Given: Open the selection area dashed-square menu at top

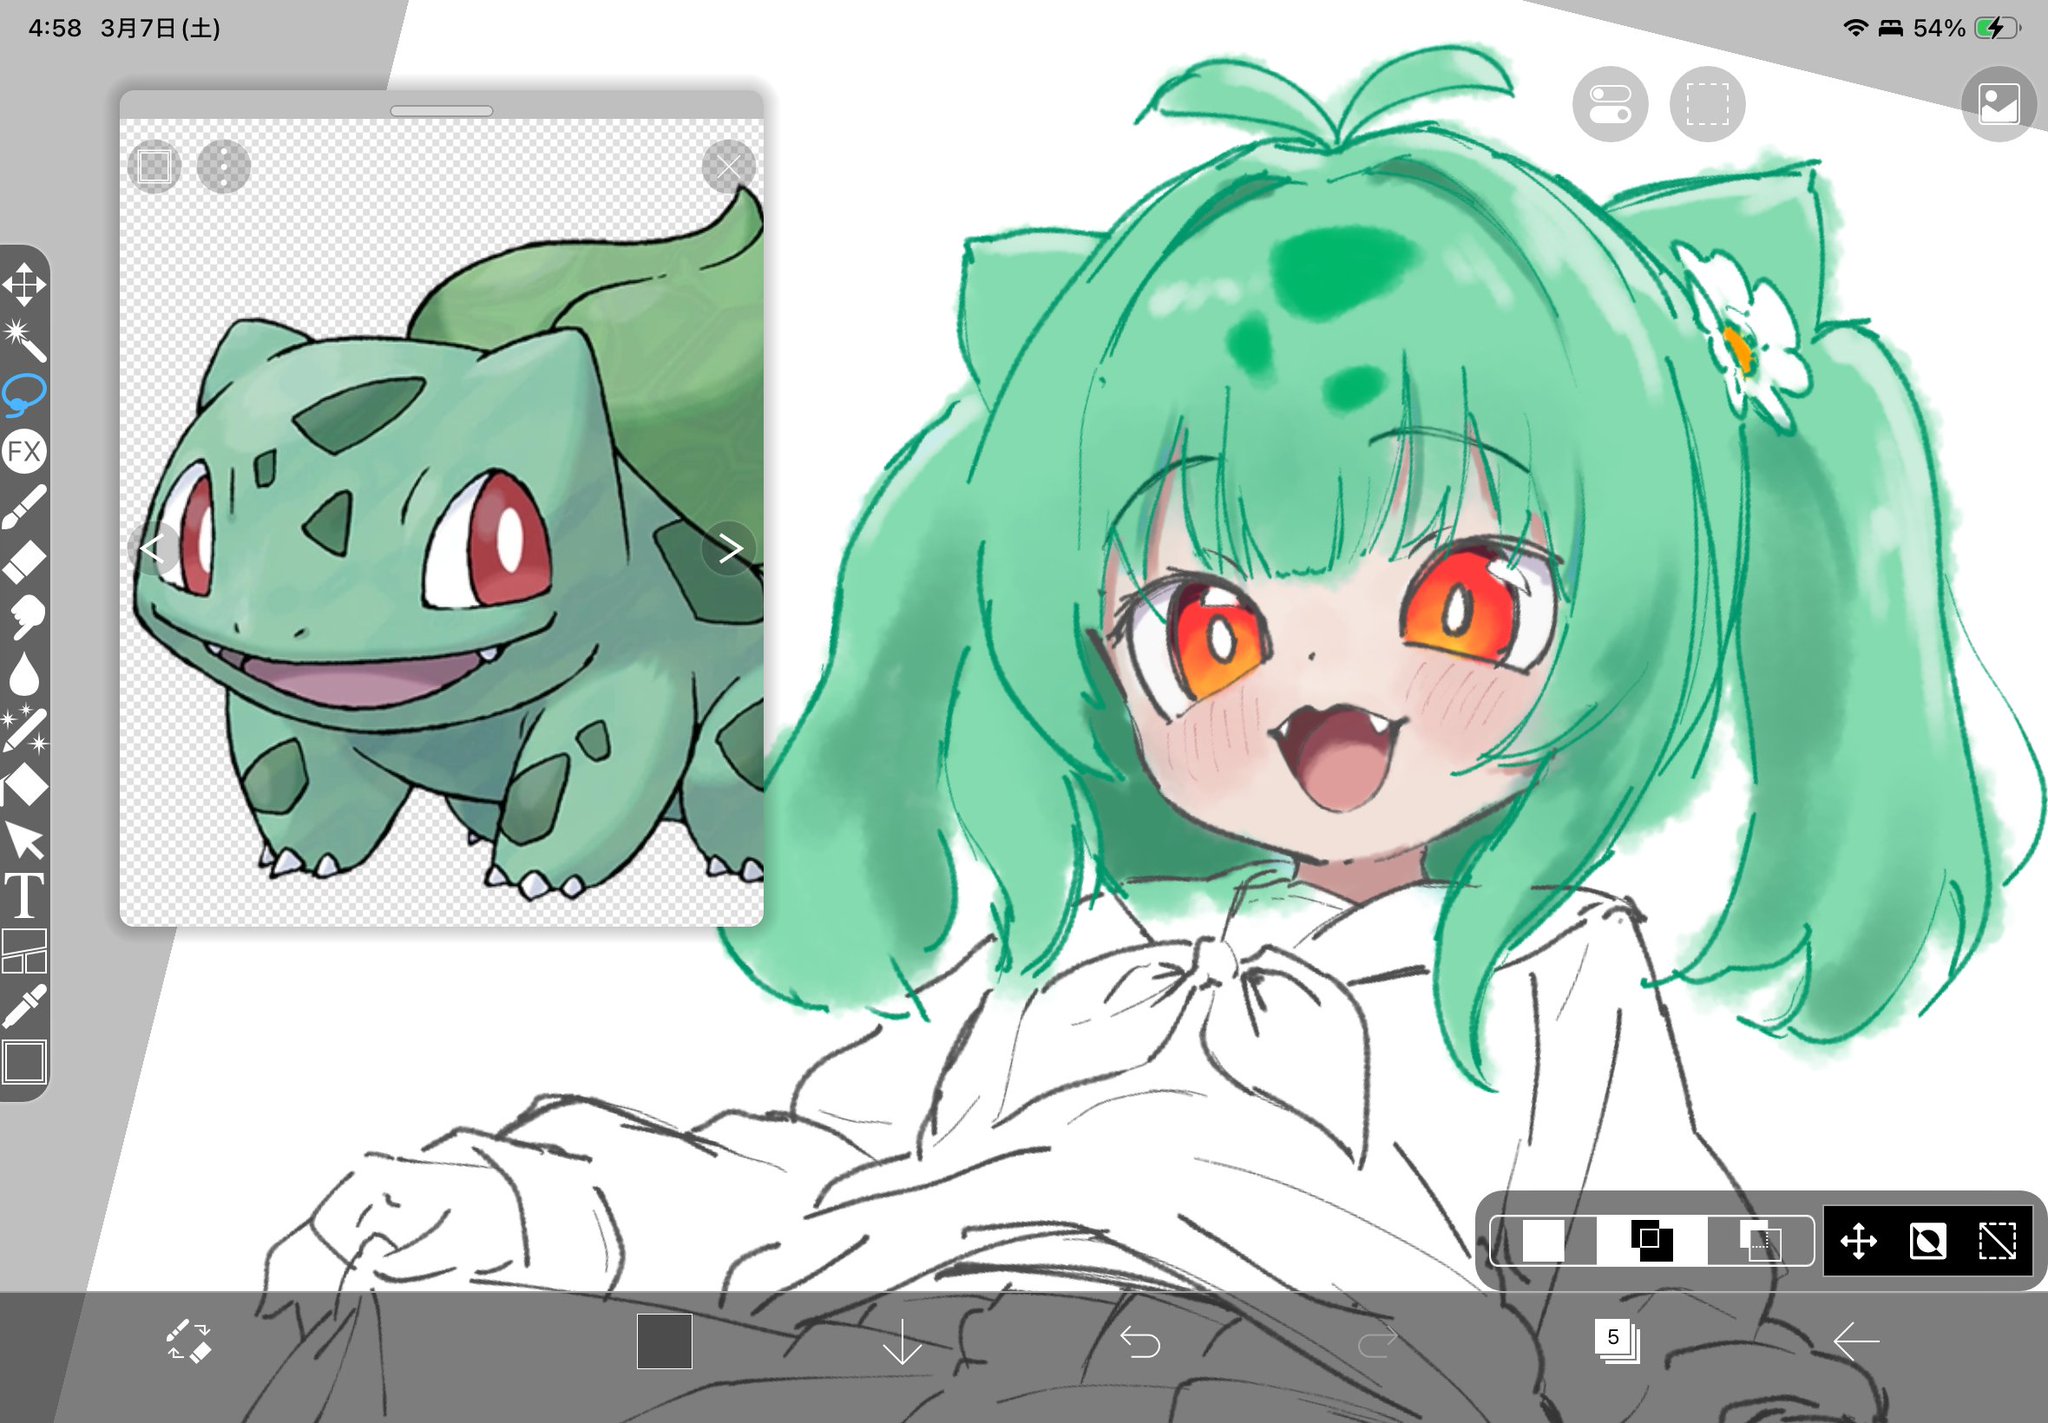Looking at the screenshot, I should (x=1707, y=104).
